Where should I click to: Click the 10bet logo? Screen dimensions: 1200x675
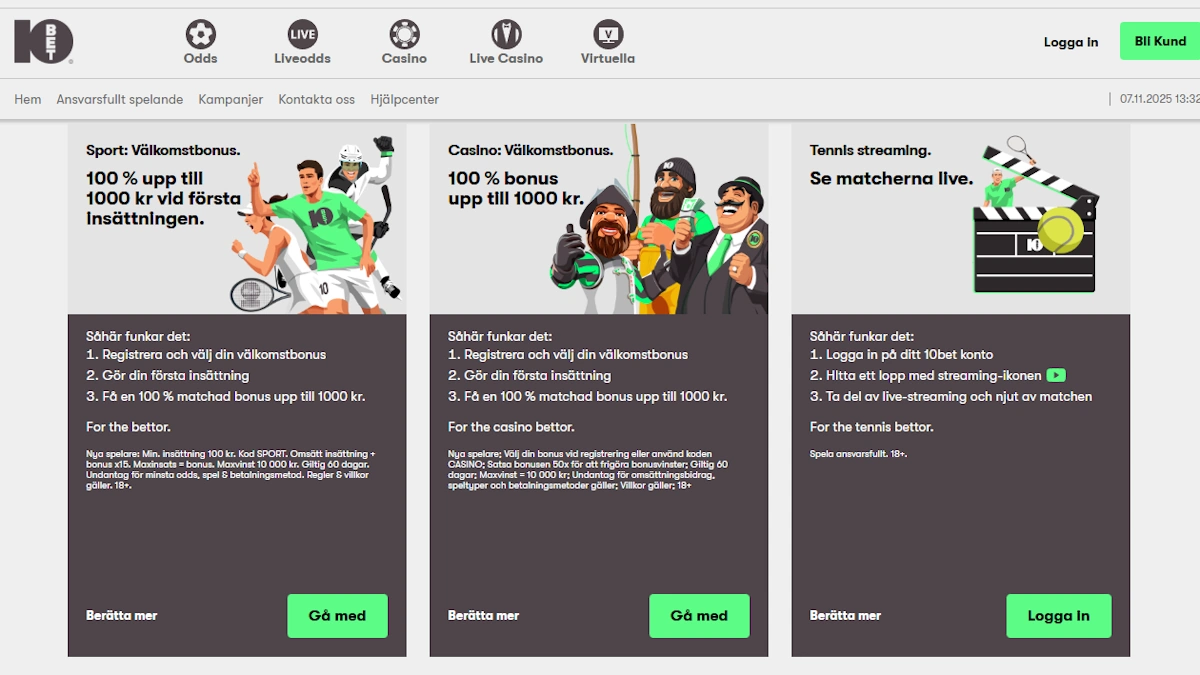coord(43,42)
